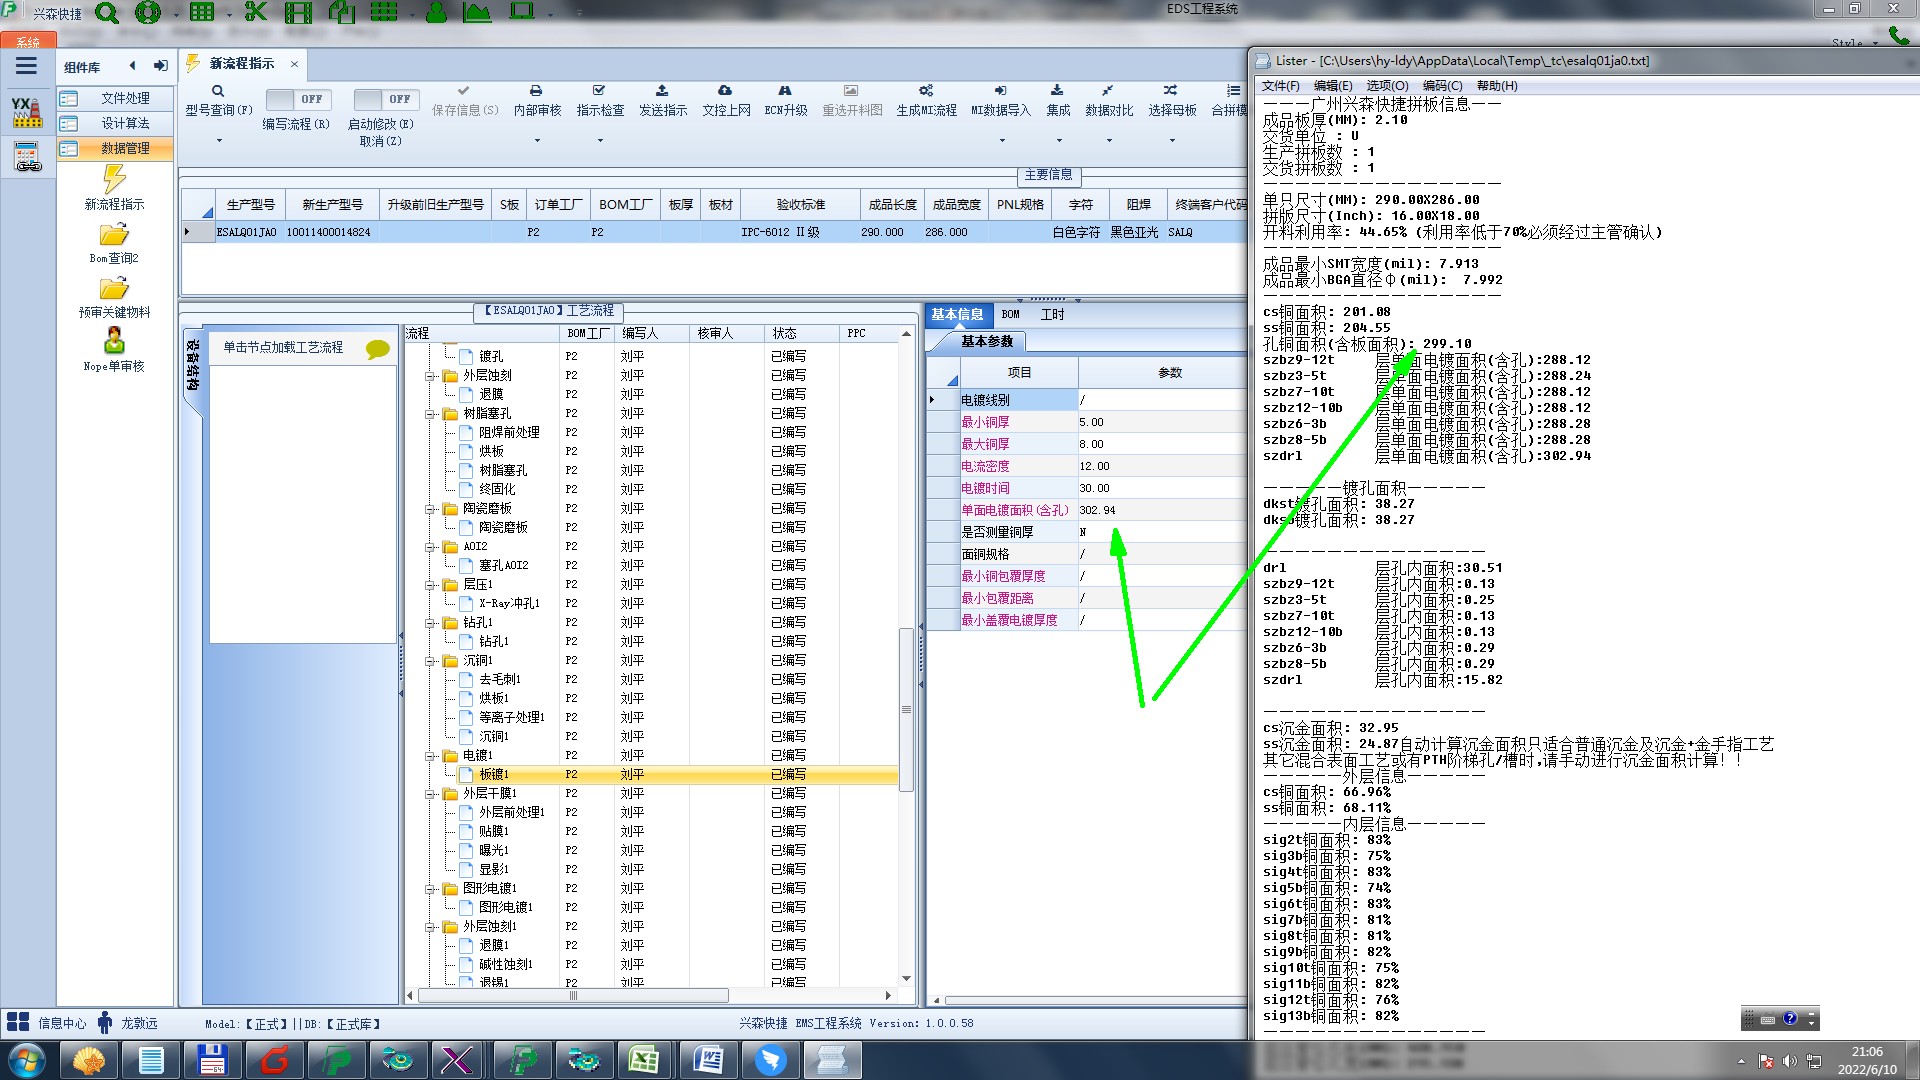Select the 板镀1 process node
Viewport: 1920px width, 1080px height.
pyautogui.click(x=494, y=775)
